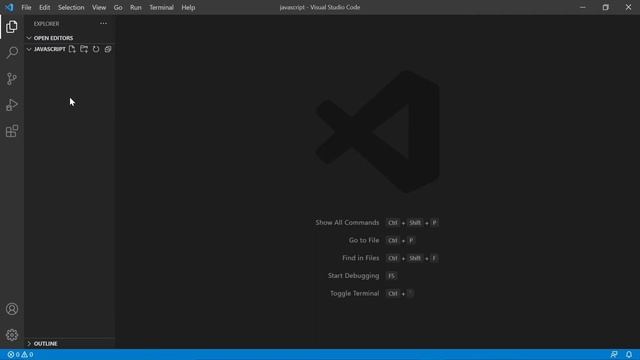Click the feedback icon in status bar
The width and height of the screenshot is (640, 360).
click(614, 355)
